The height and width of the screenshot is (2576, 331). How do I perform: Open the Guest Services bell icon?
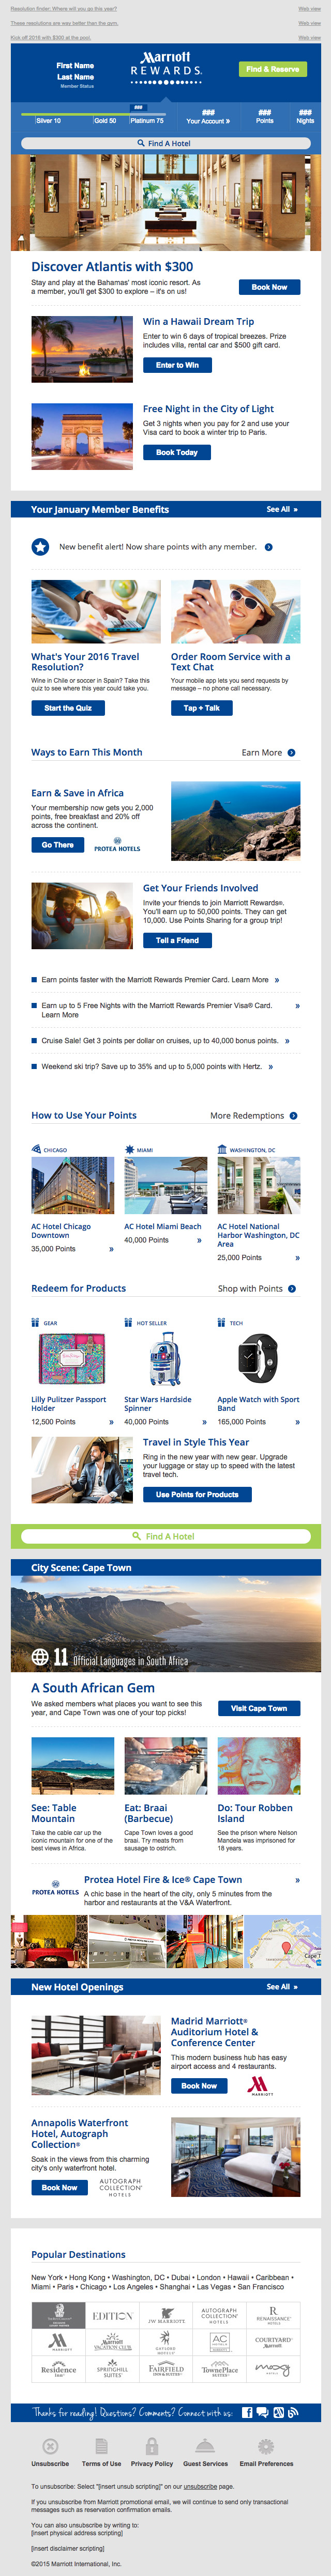coord(205,2446)
